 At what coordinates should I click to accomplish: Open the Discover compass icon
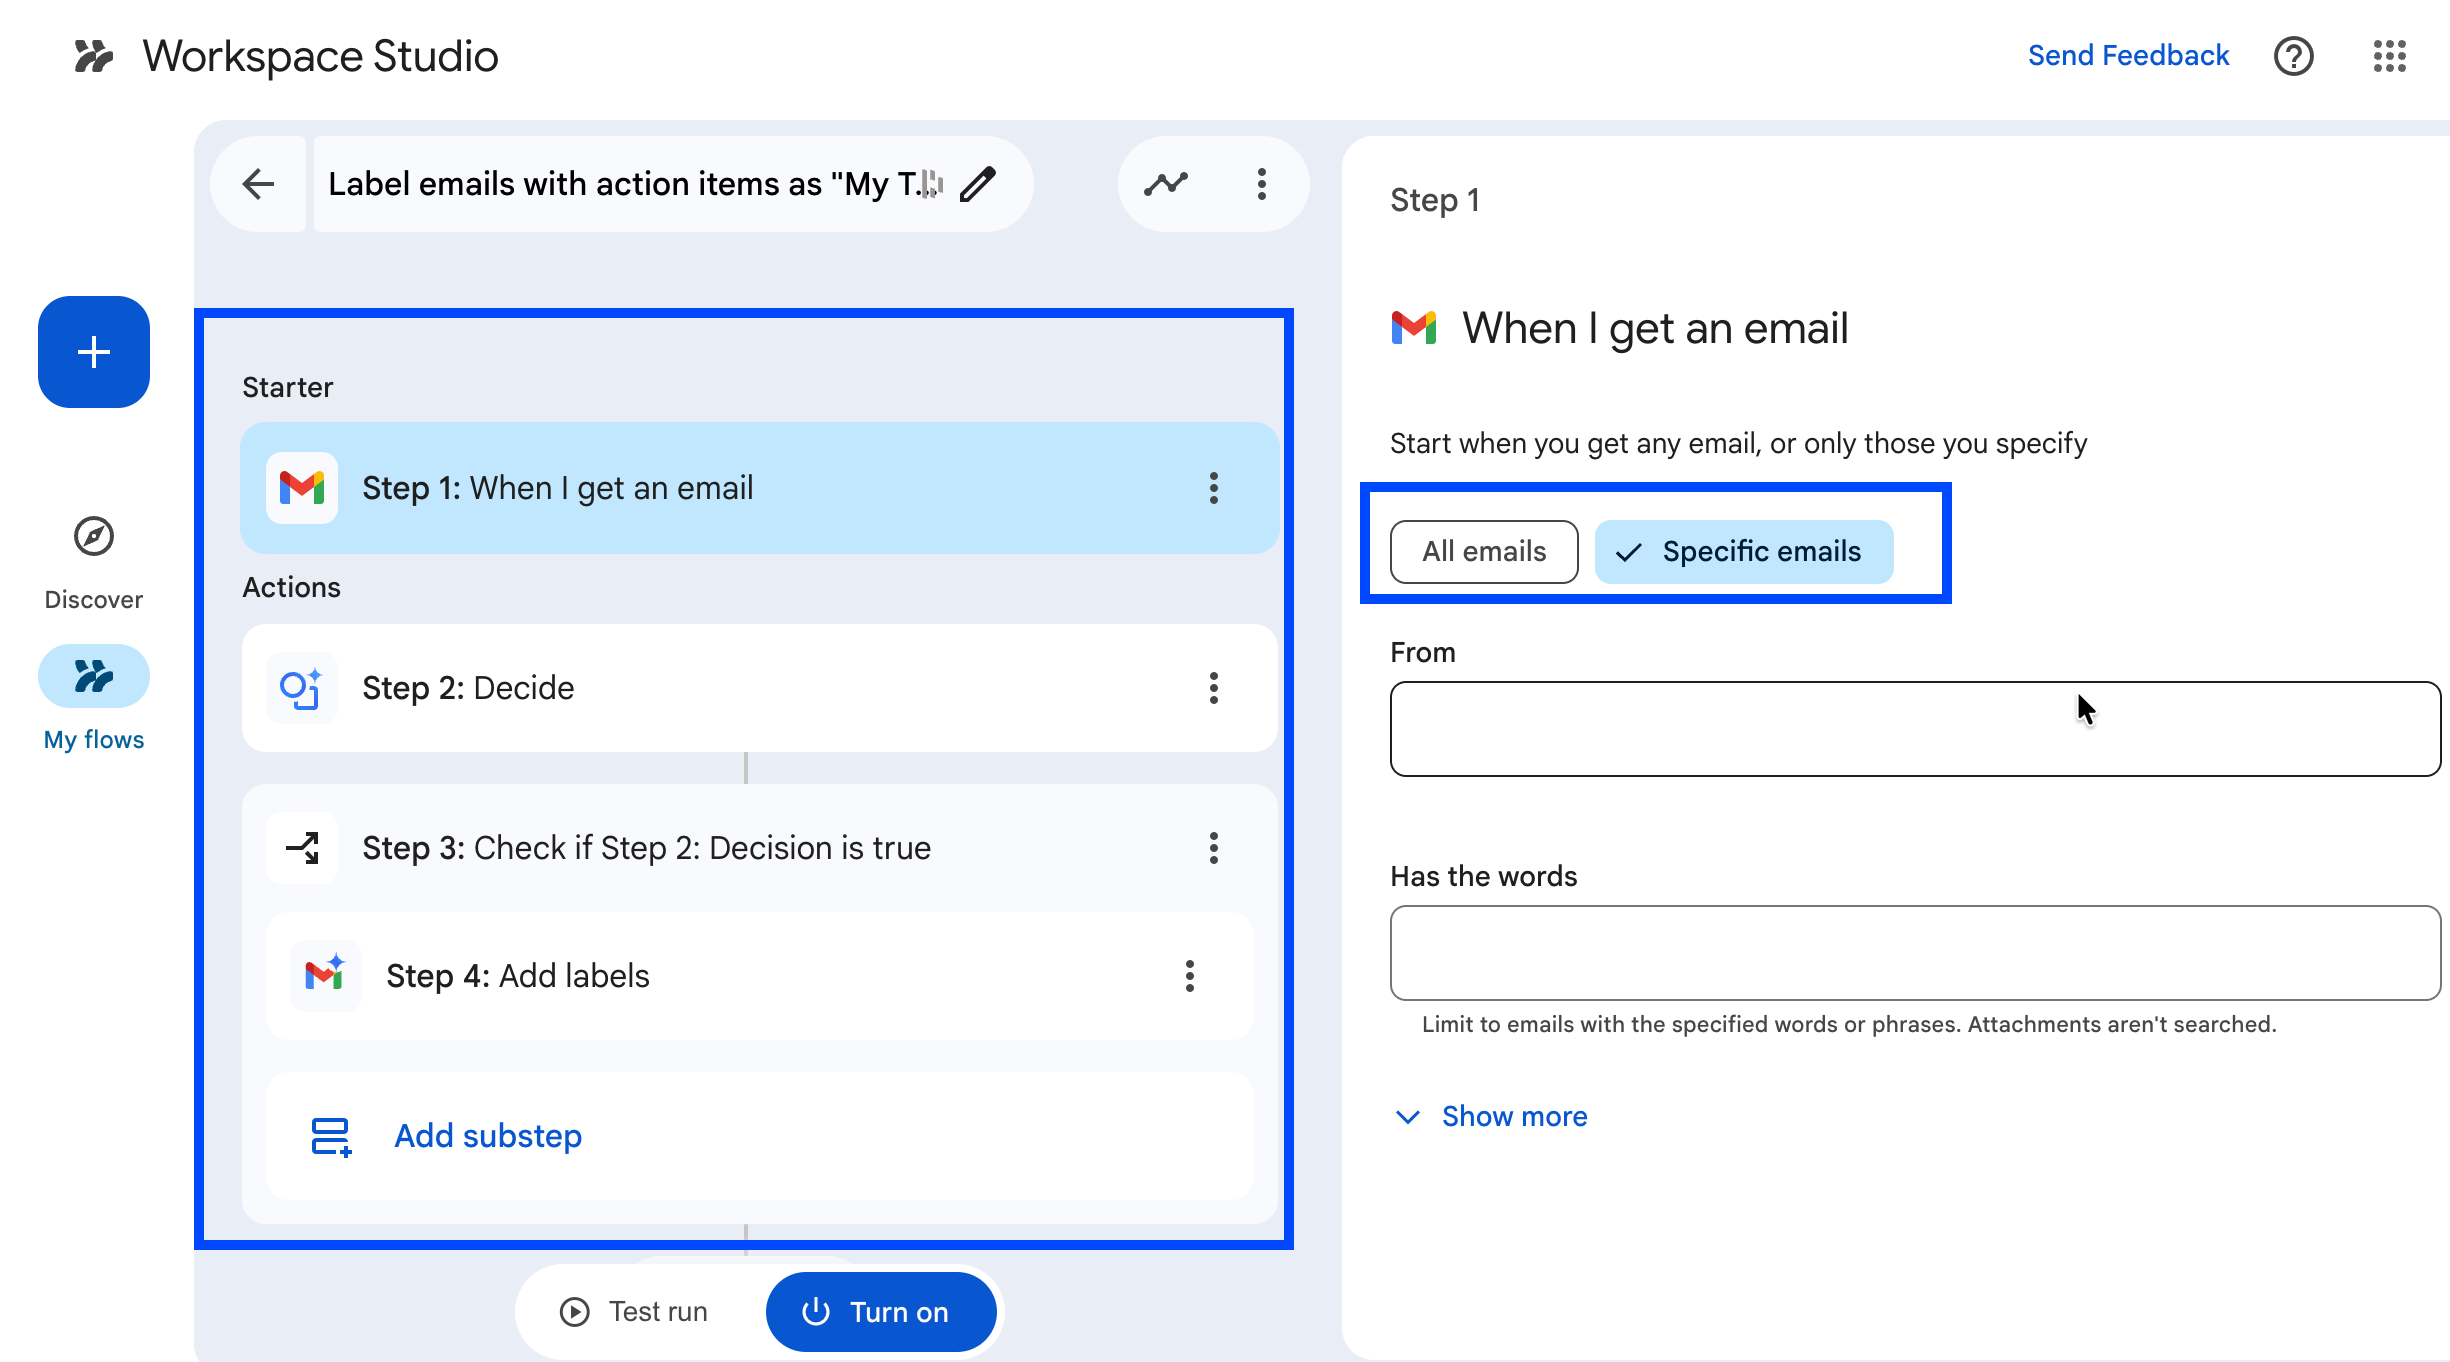[x=94, y=537]
